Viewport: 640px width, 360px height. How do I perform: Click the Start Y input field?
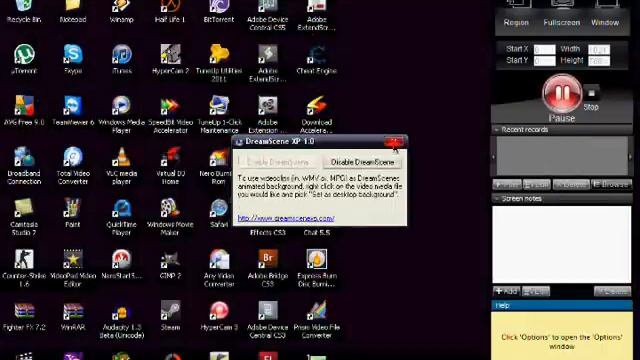pos(544,61)
